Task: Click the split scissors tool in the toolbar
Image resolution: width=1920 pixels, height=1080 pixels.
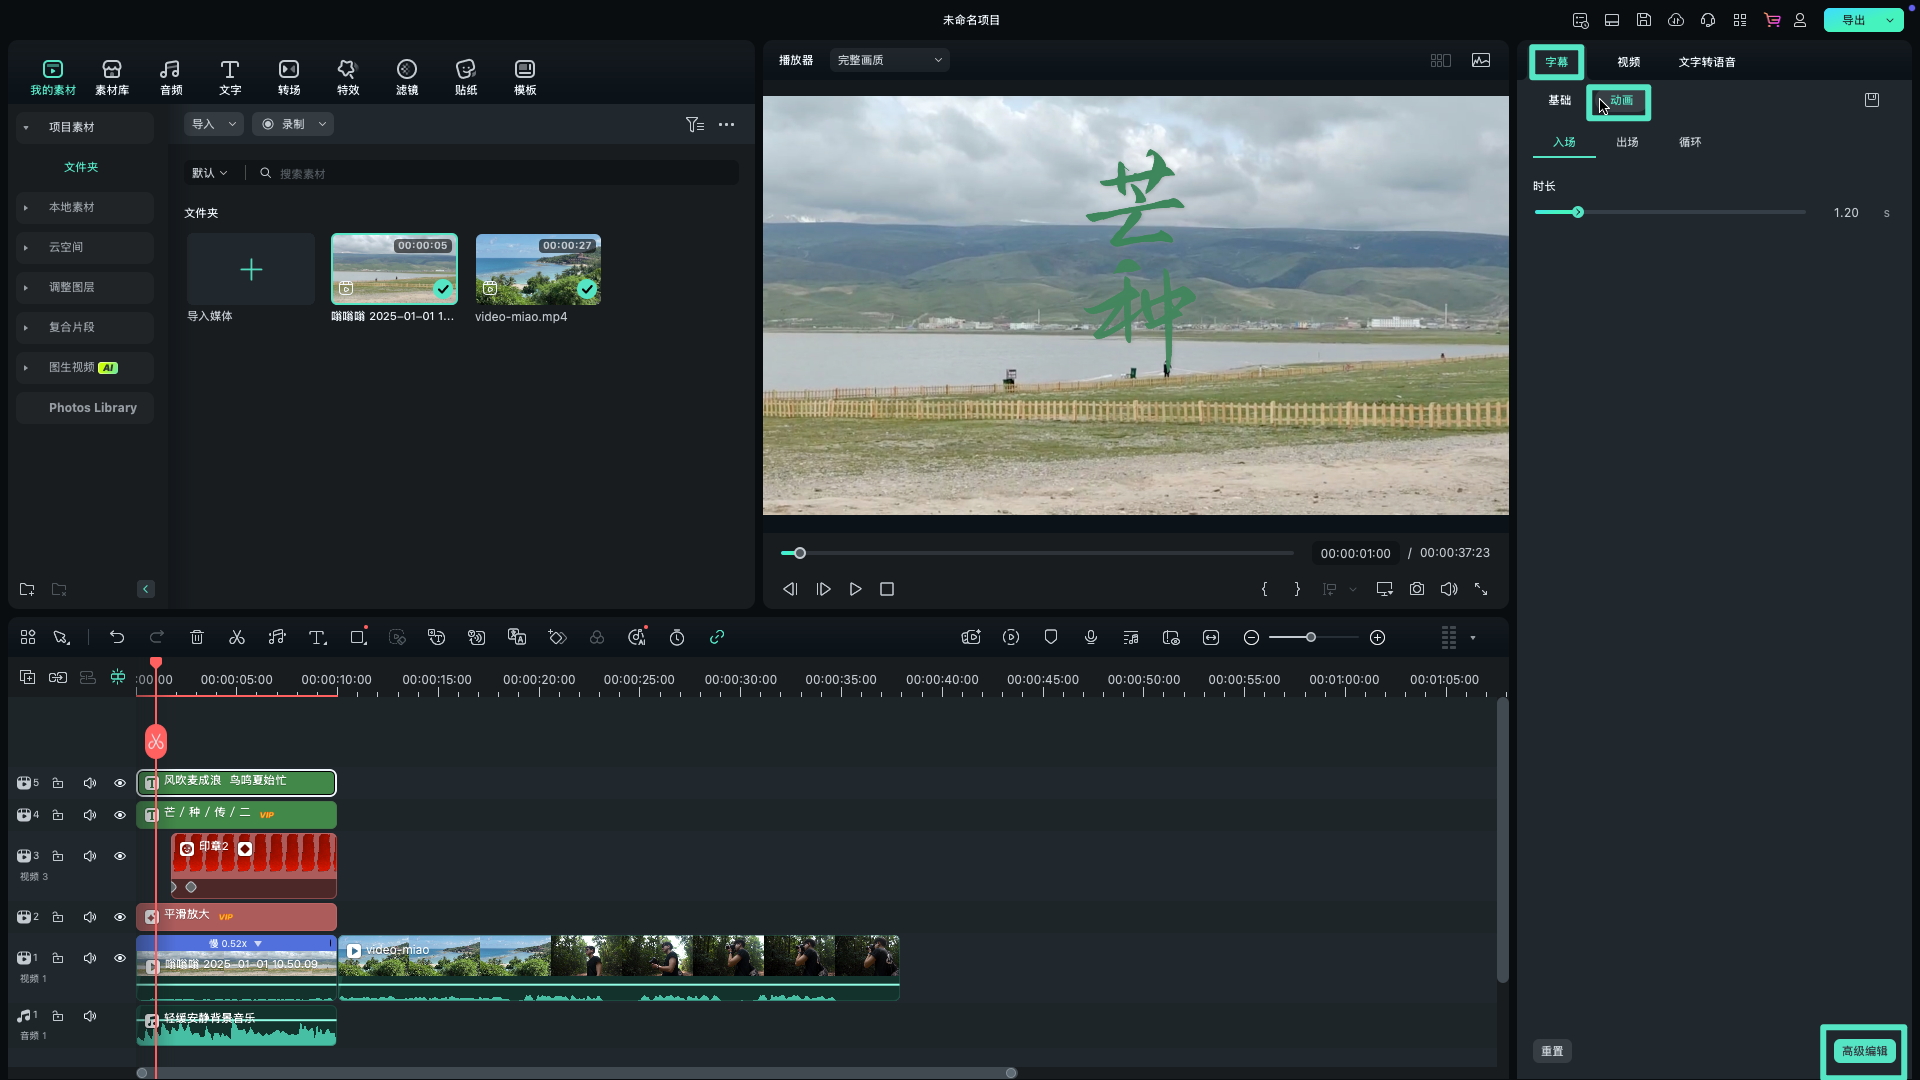Action: (237, 638)
